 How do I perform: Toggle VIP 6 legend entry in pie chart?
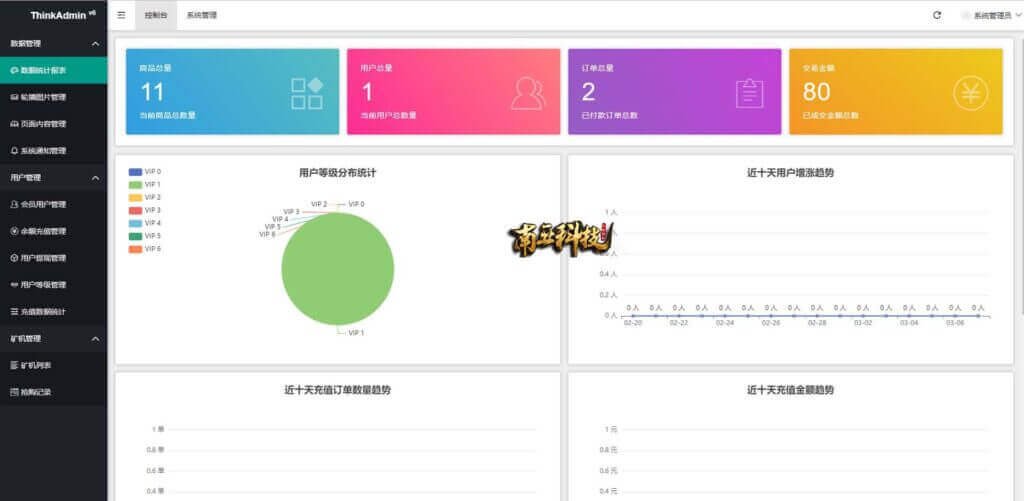[x=145, y=248]
